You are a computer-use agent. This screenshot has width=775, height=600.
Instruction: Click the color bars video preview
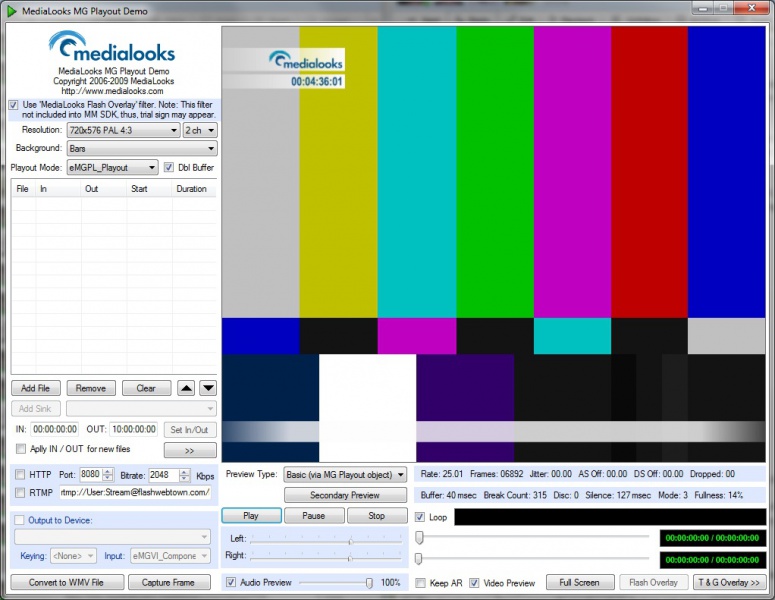pos(493,244)
